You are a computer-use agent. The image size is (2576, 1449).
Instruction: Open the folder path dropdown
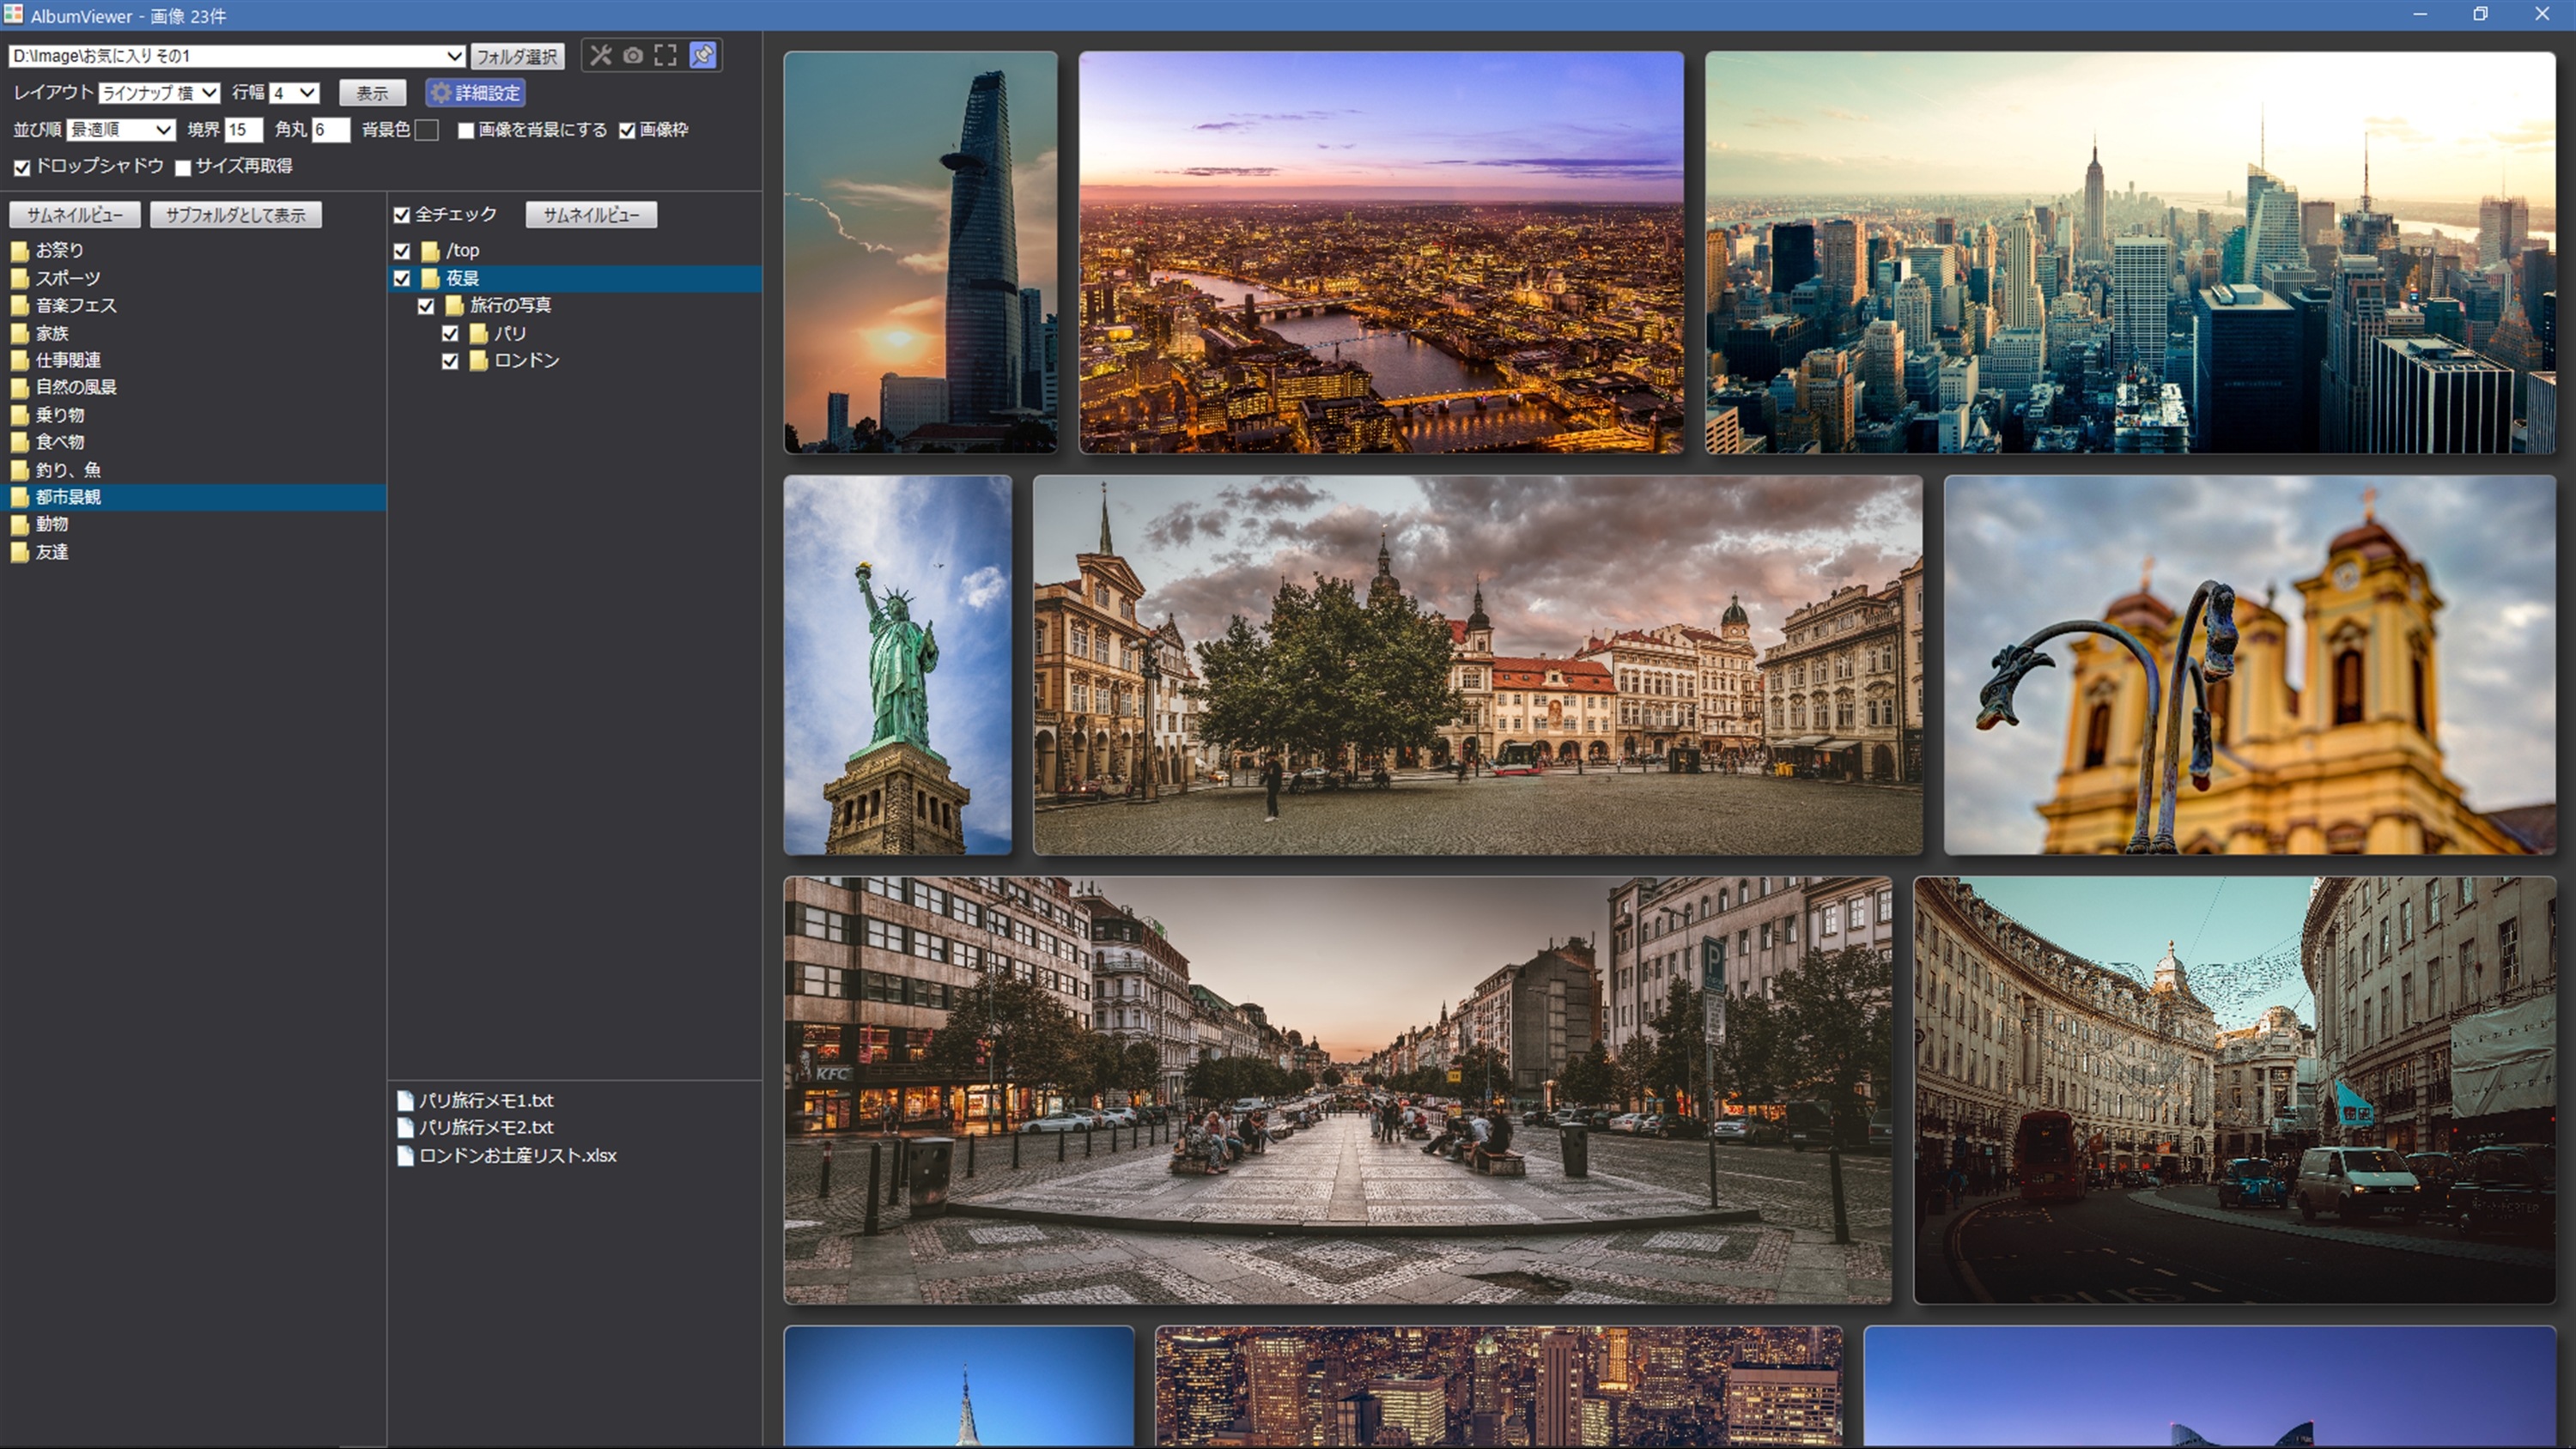454,56
